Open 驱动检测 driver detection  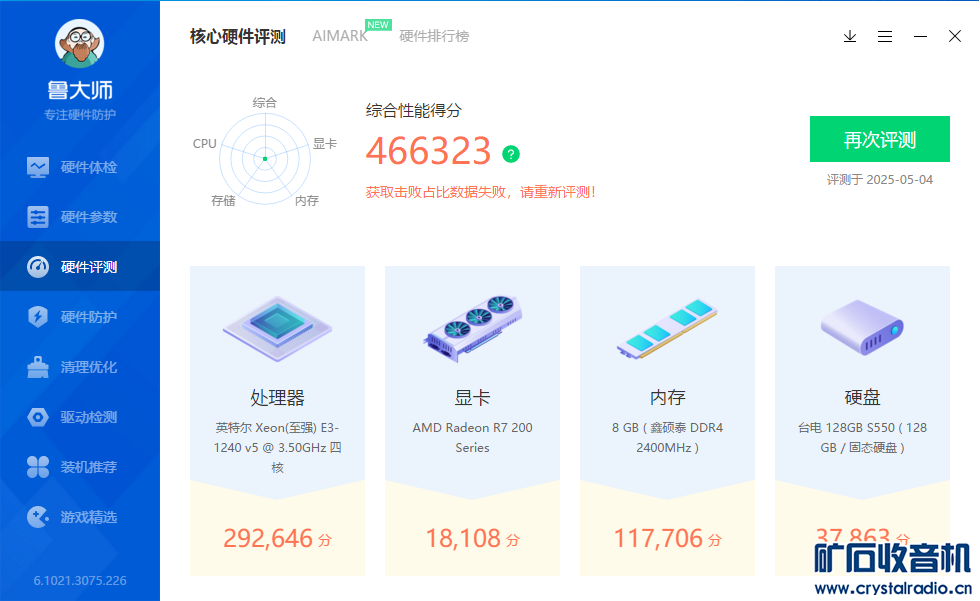pos(80,417)
